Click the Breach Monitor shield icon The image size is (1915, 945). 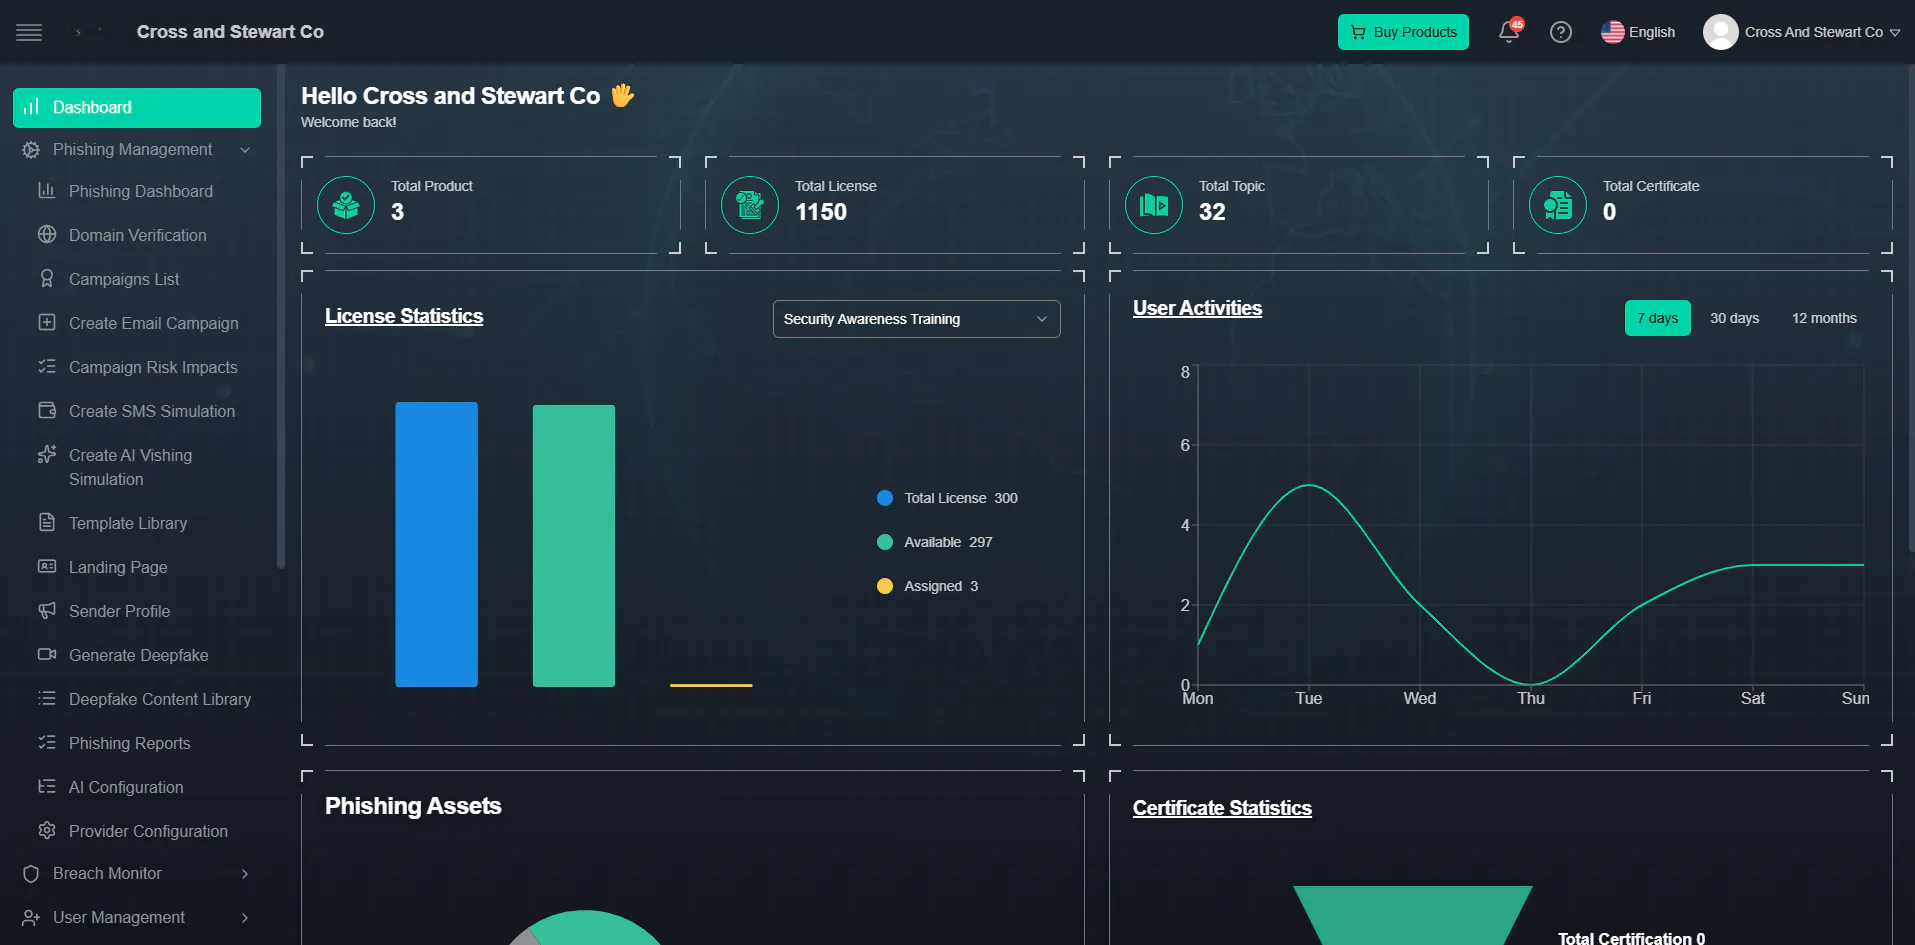(31, 874)
